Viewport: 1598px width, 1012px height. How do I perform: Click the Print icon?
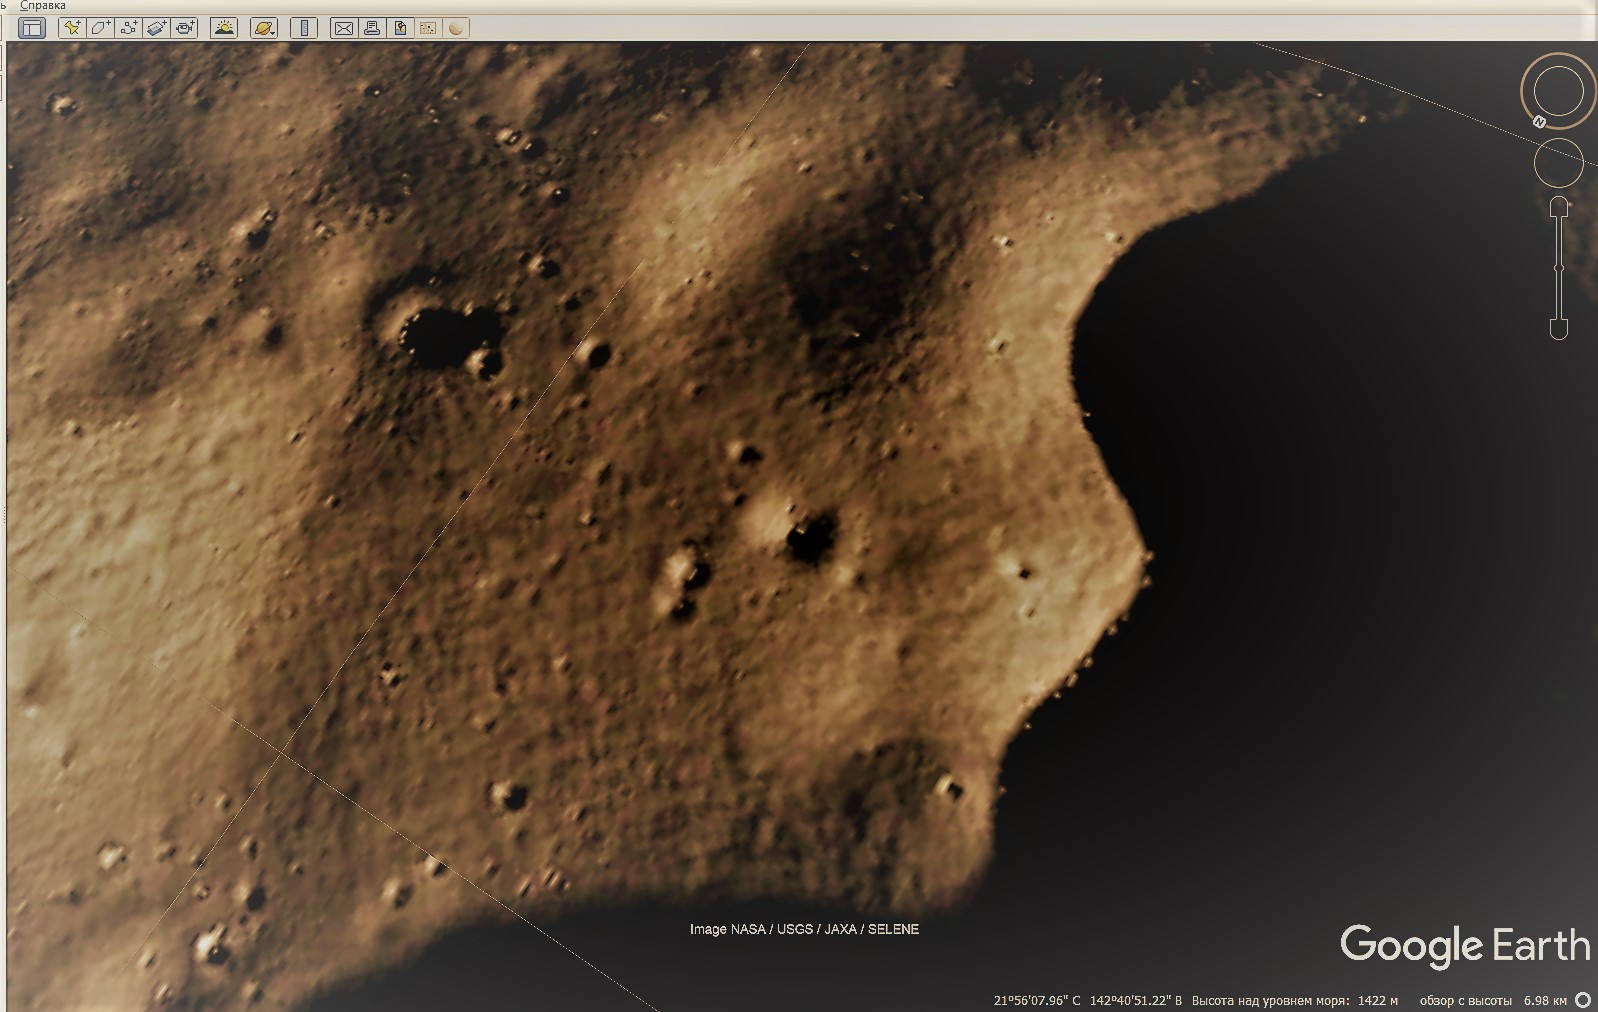[x=372, y=28]
